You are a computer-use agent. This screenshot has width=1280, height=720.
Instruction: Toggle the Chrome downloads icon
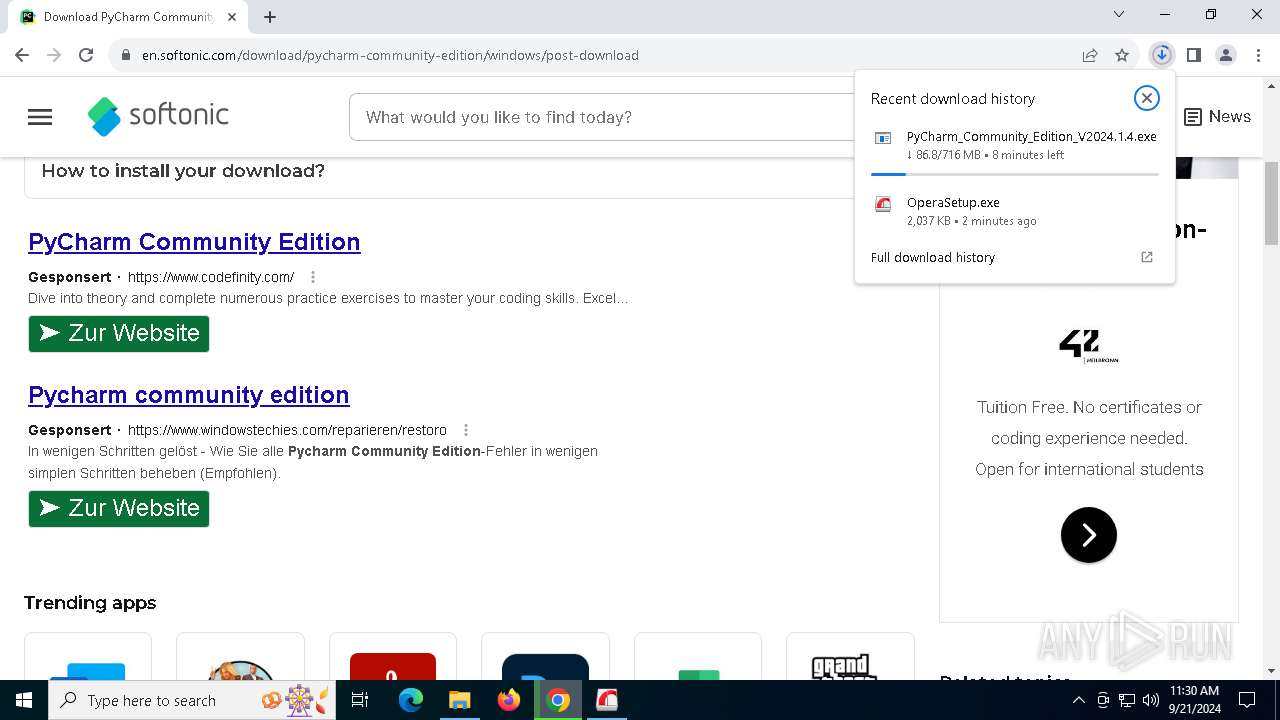click(x=1161, y=55)
